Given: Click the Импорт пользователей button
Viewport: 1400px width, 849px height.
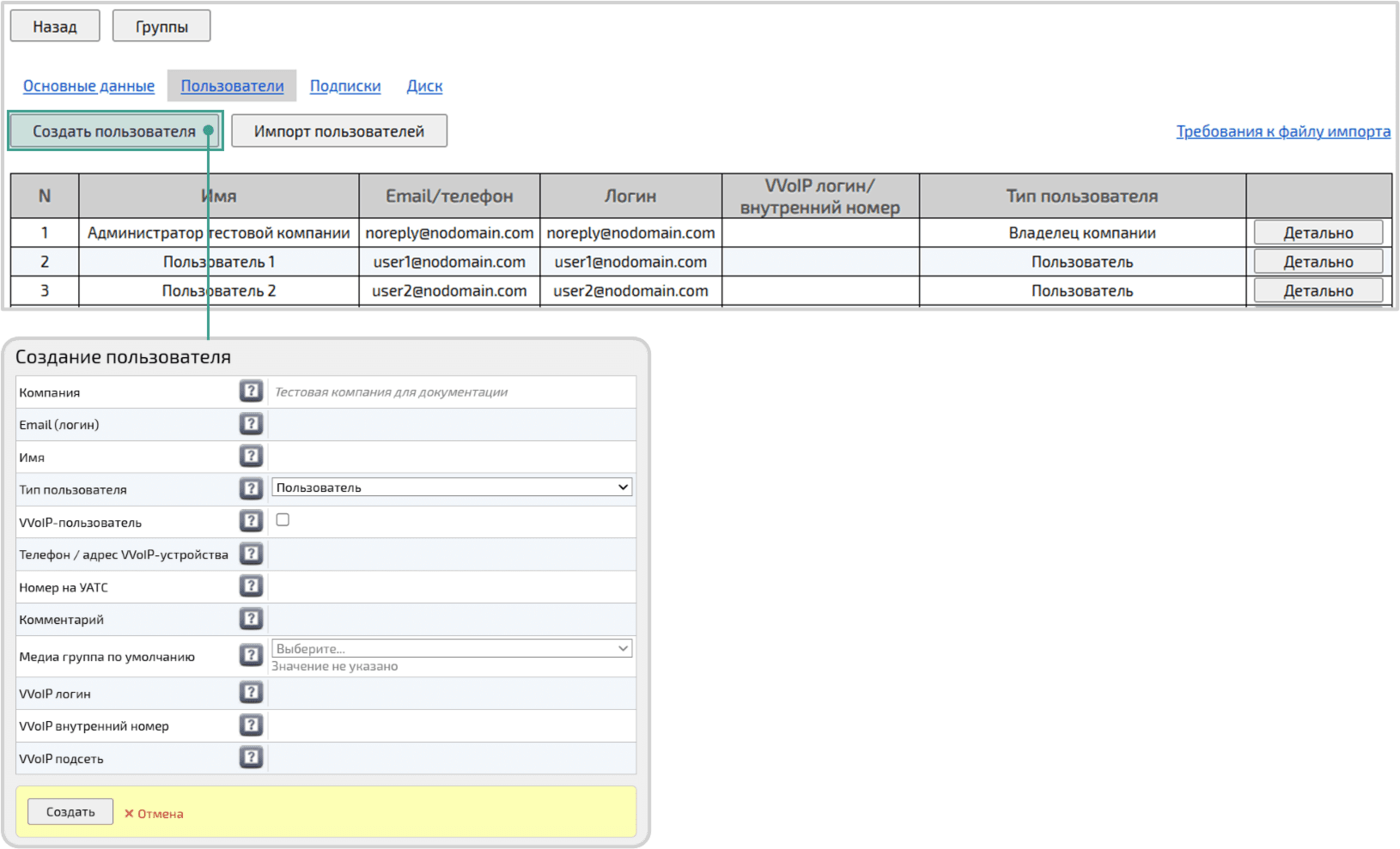Looking at the screenshot, I should tap(339, 131).
